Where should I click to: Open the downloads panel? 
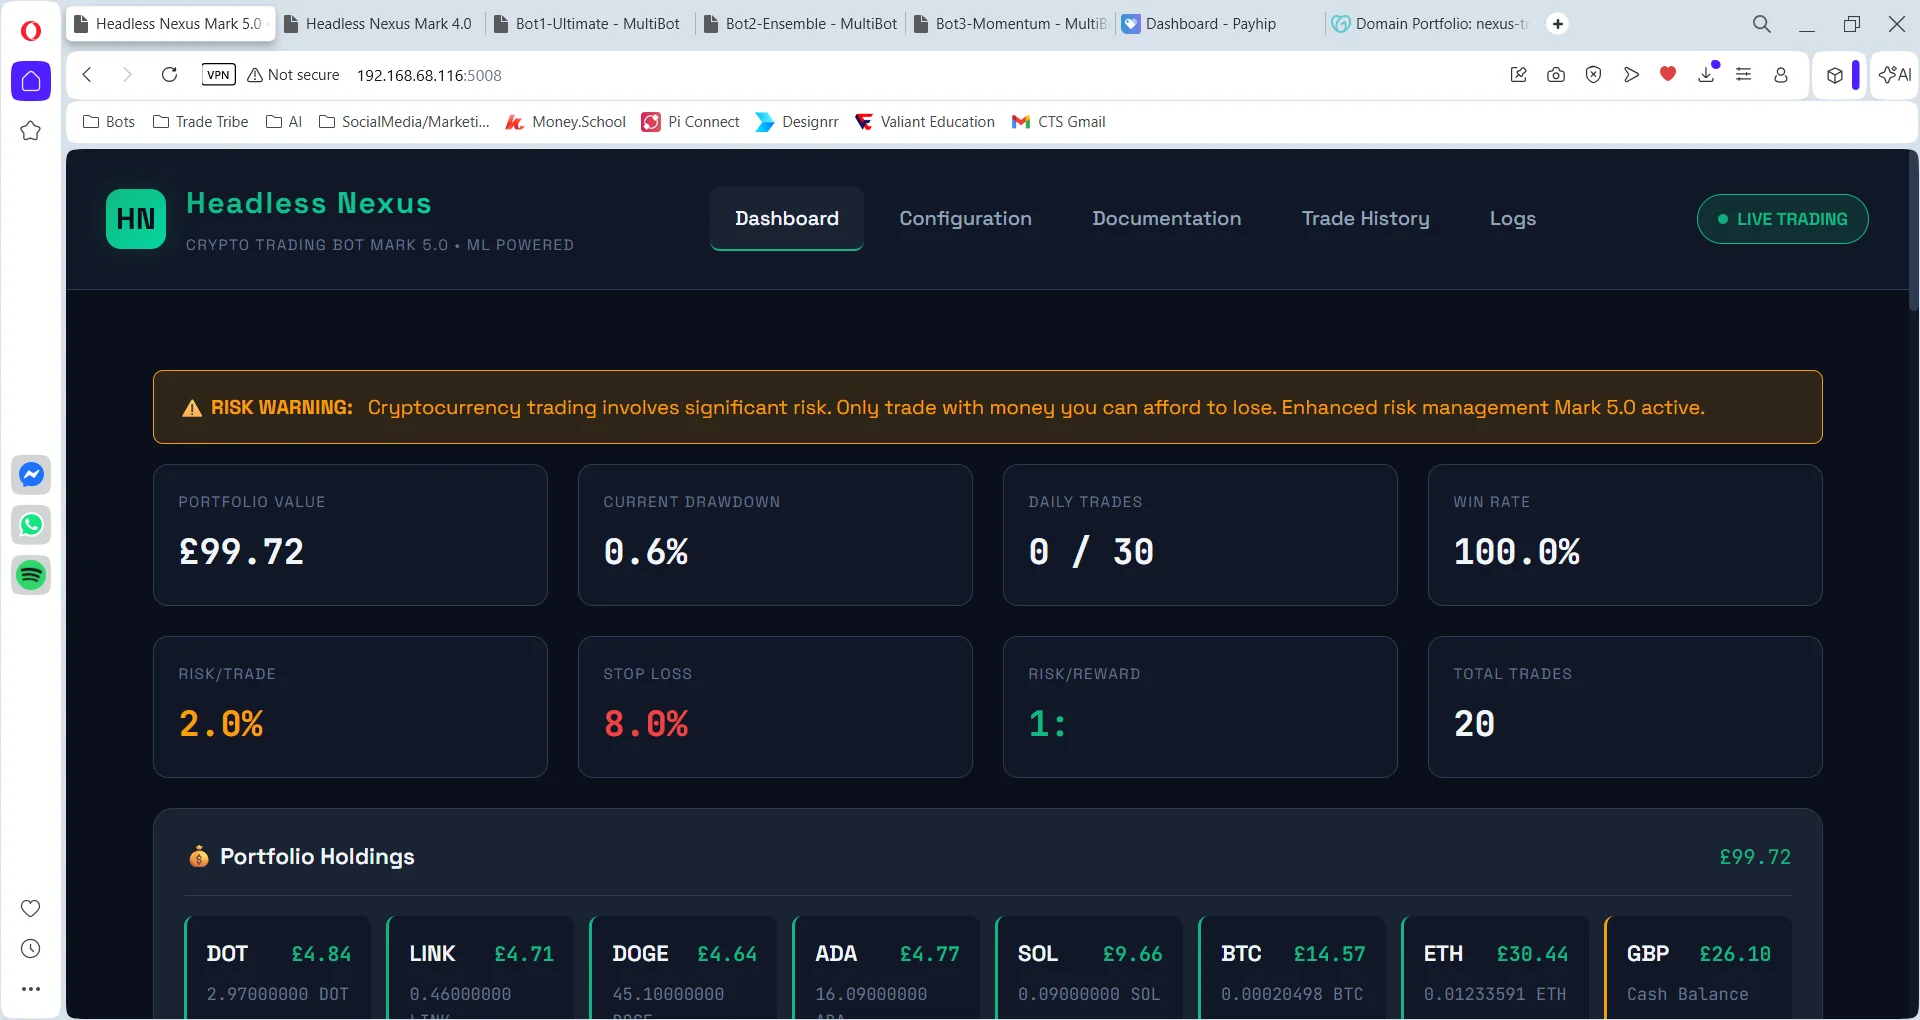(1706, 74)
